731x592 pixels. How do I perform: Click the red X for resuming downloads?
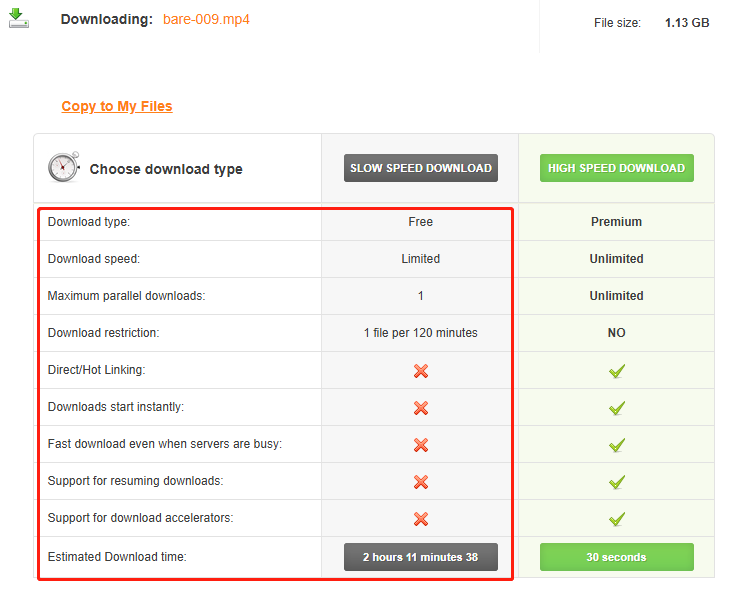coord(421,482)
